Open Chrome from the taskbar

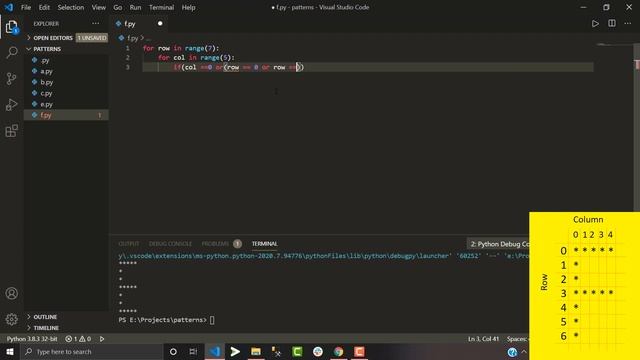338,351
